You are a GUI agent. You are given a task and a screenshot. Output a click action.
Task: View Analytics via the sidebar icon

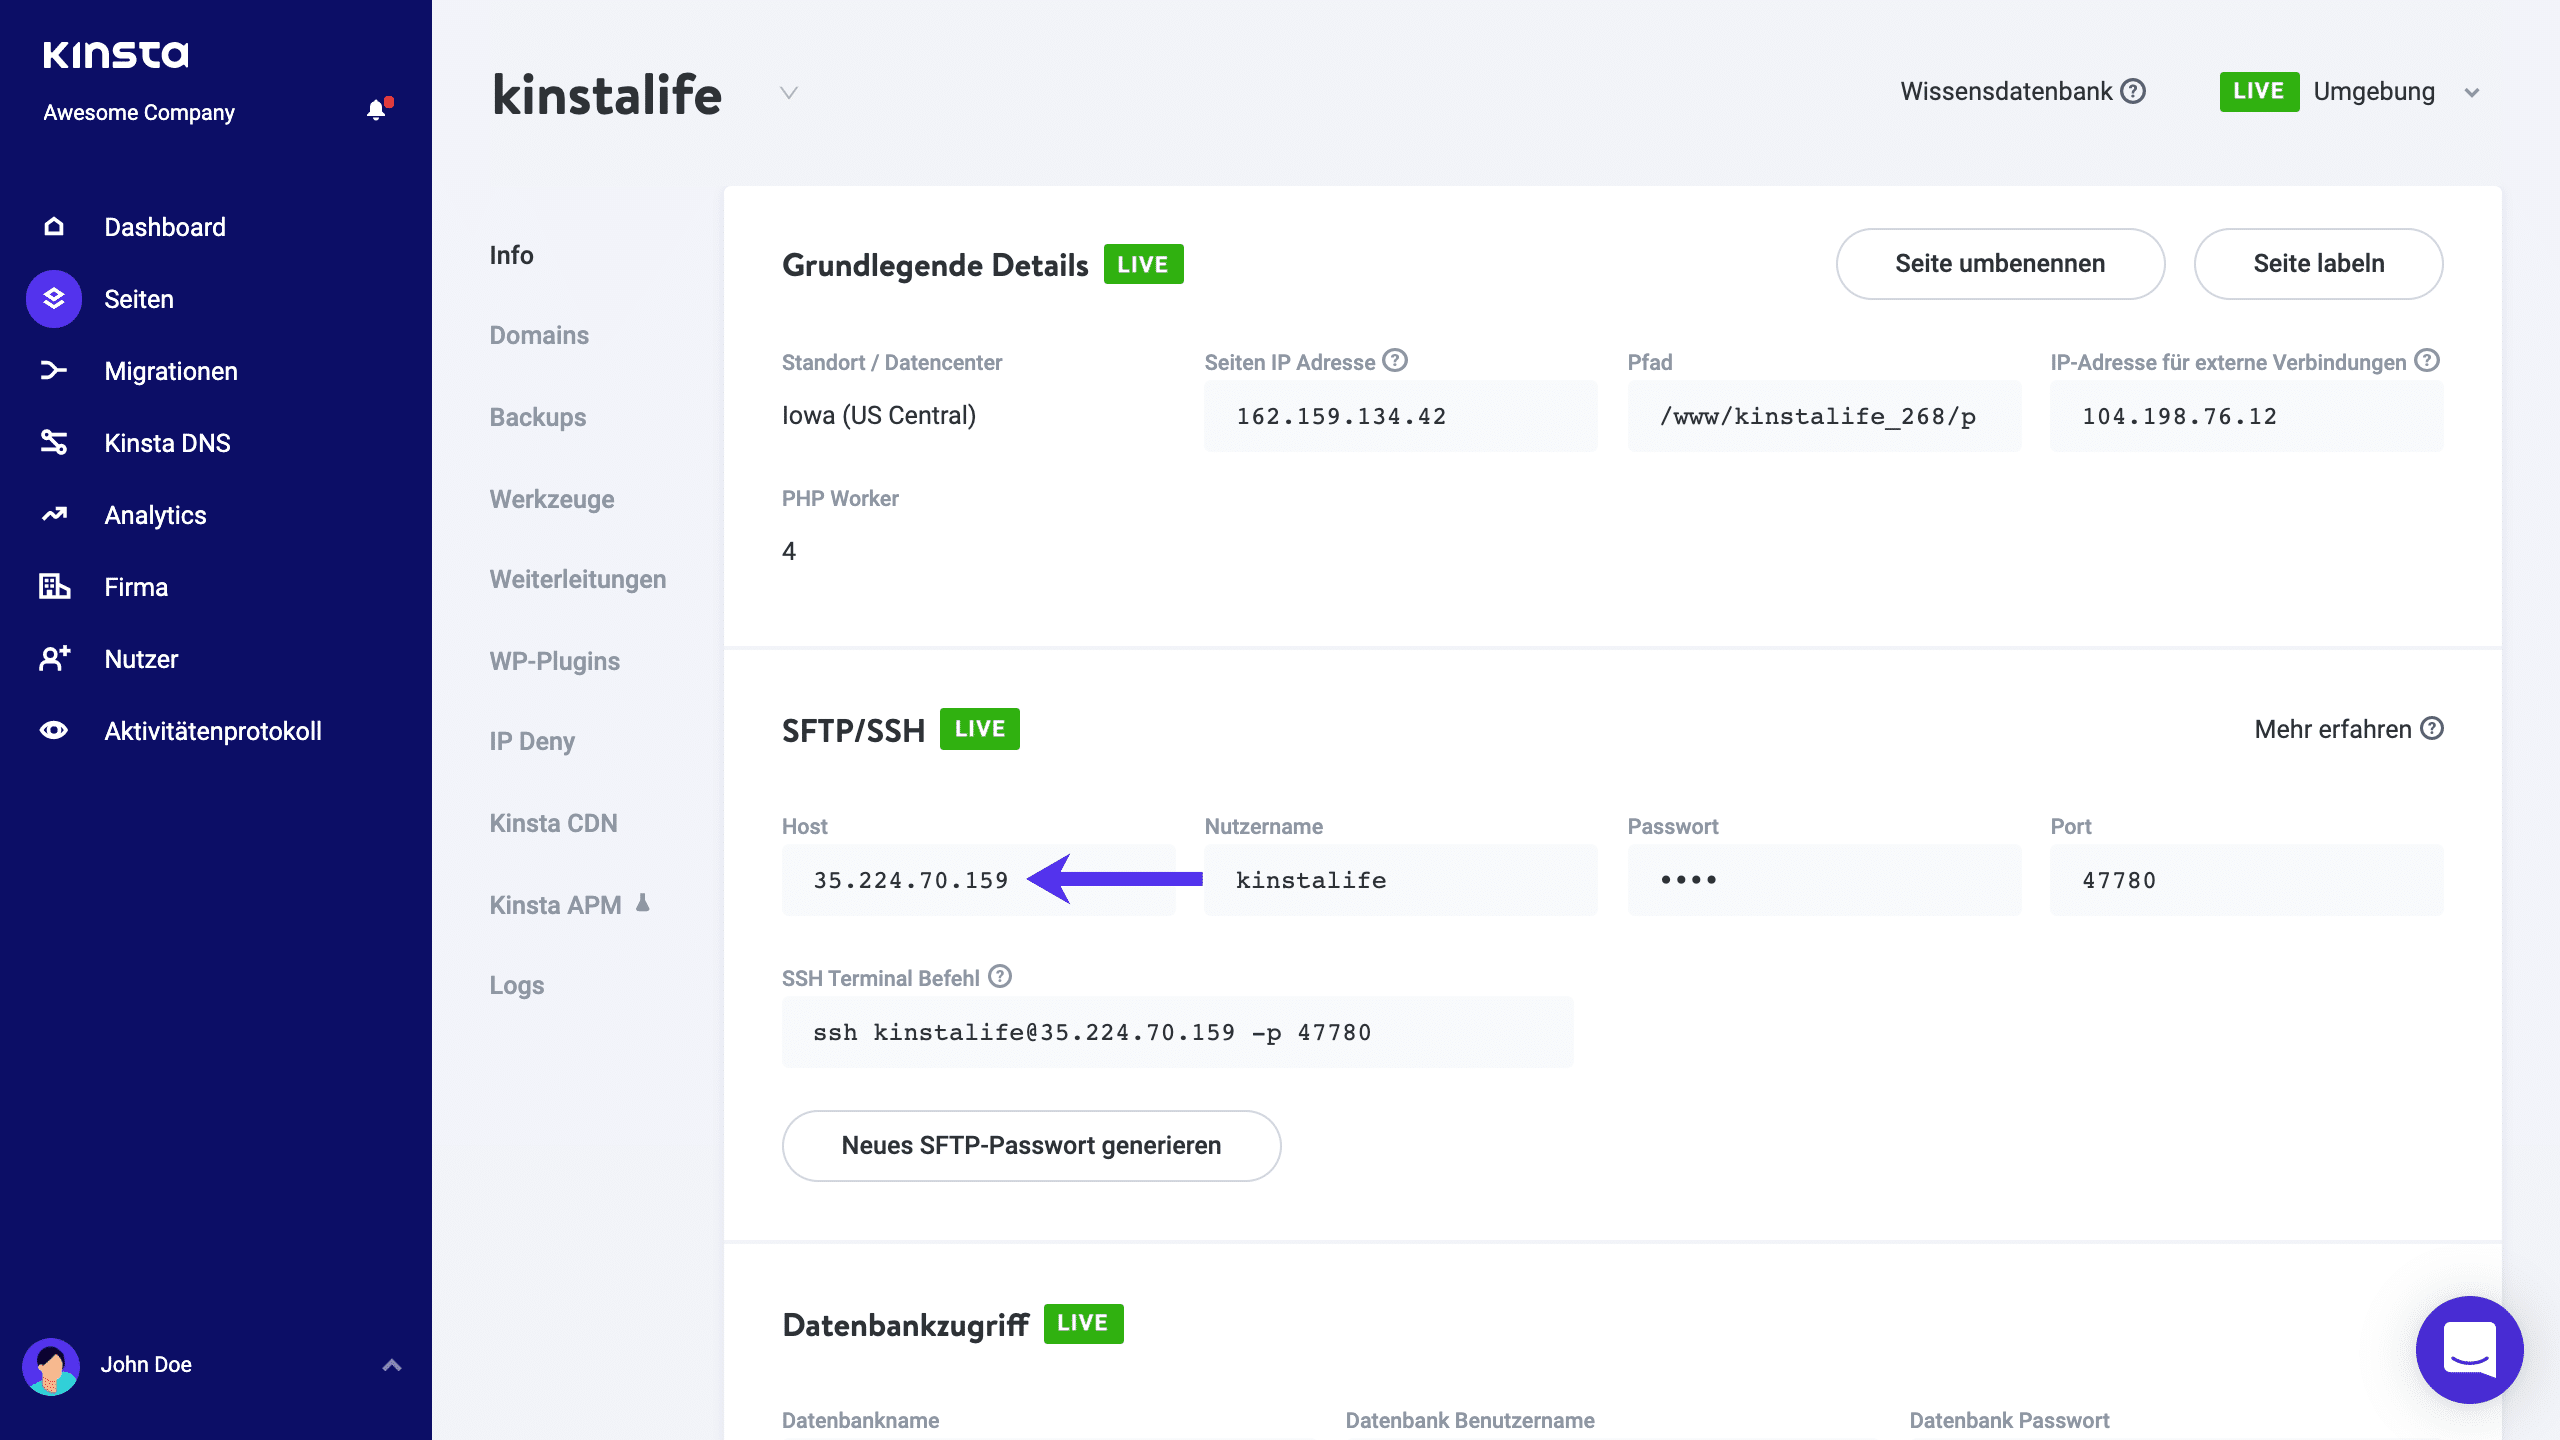(154, 514)
